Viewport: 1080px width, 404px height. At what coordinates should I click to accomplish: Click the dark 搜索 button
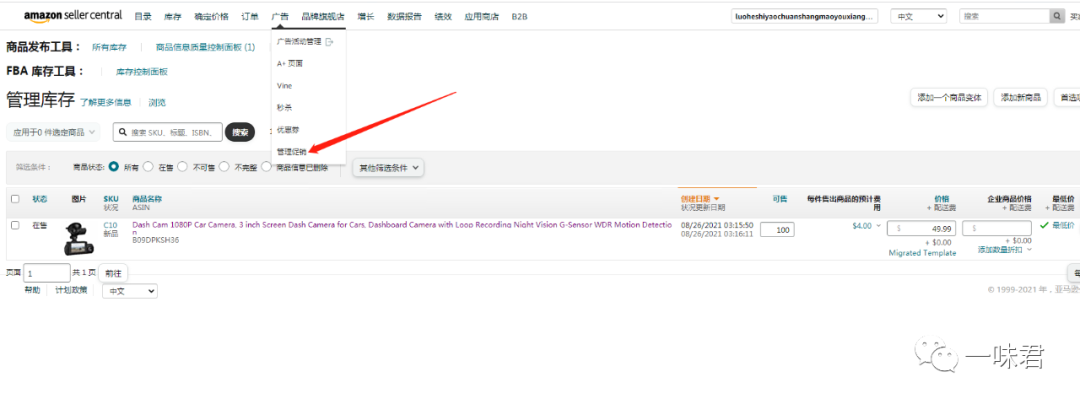[x=240, y=132]
